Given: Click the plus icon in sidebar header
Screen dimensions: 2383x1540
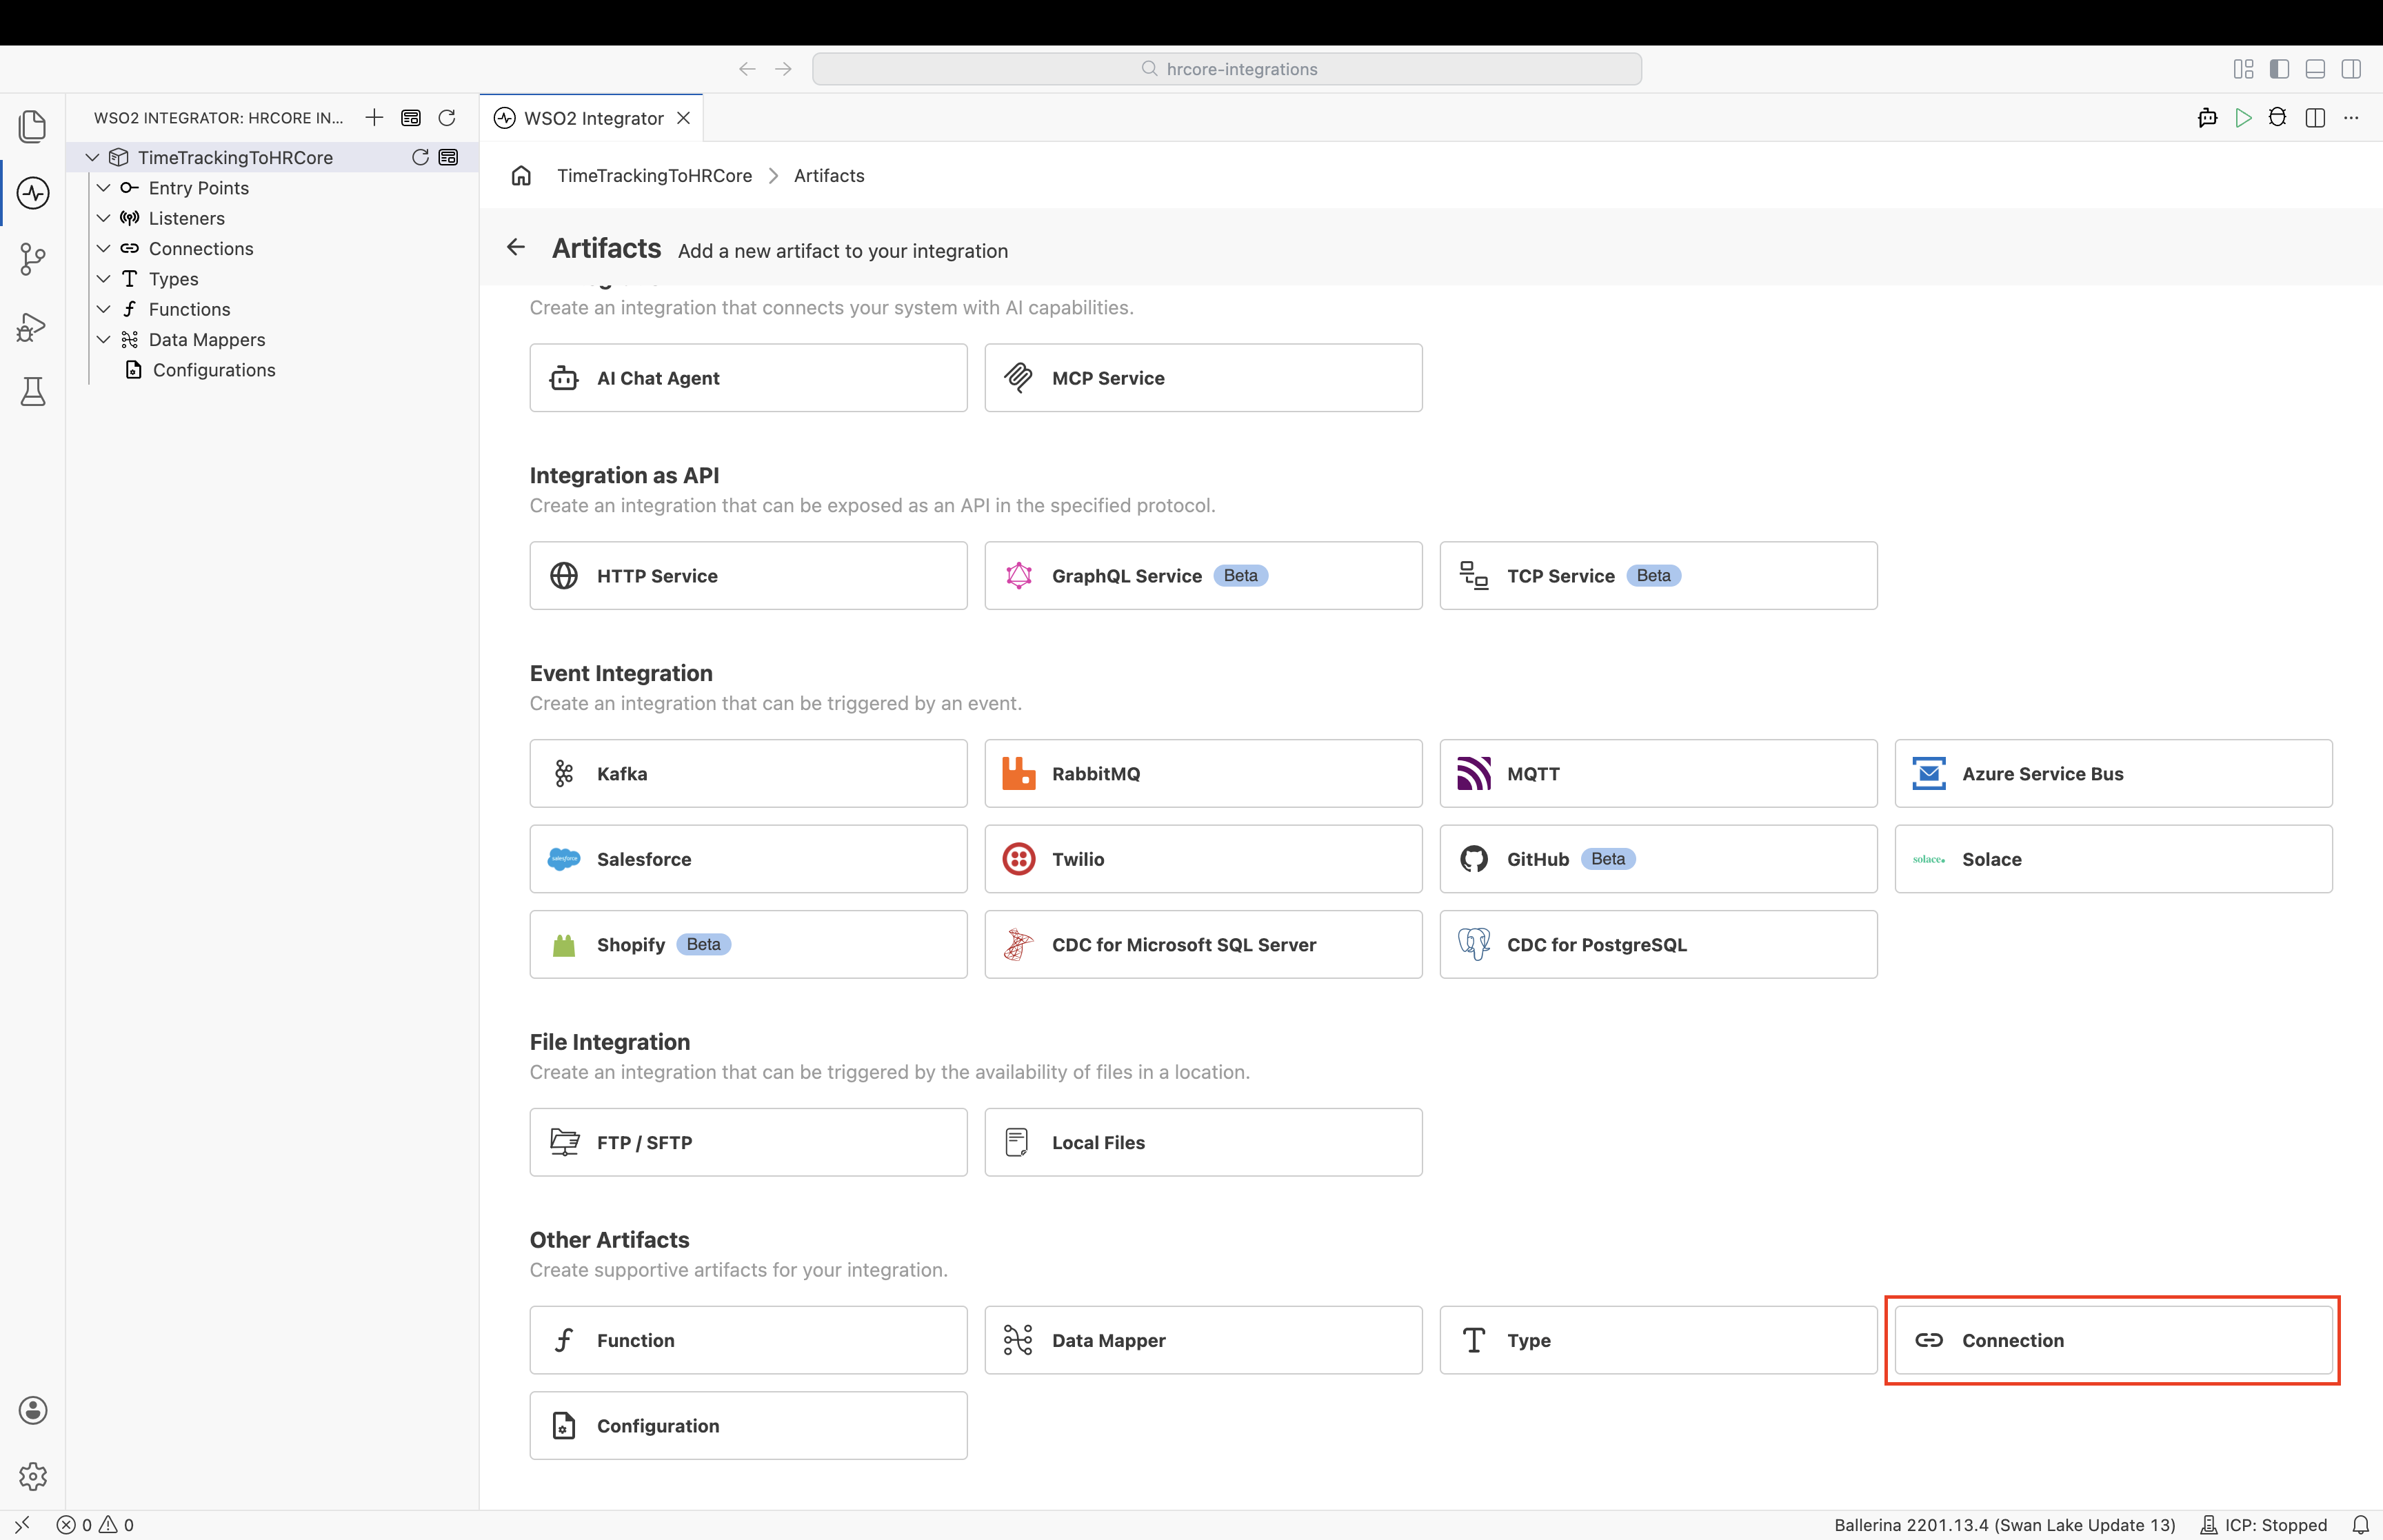Looking at the screenshot, I should [x=374, y=118].
